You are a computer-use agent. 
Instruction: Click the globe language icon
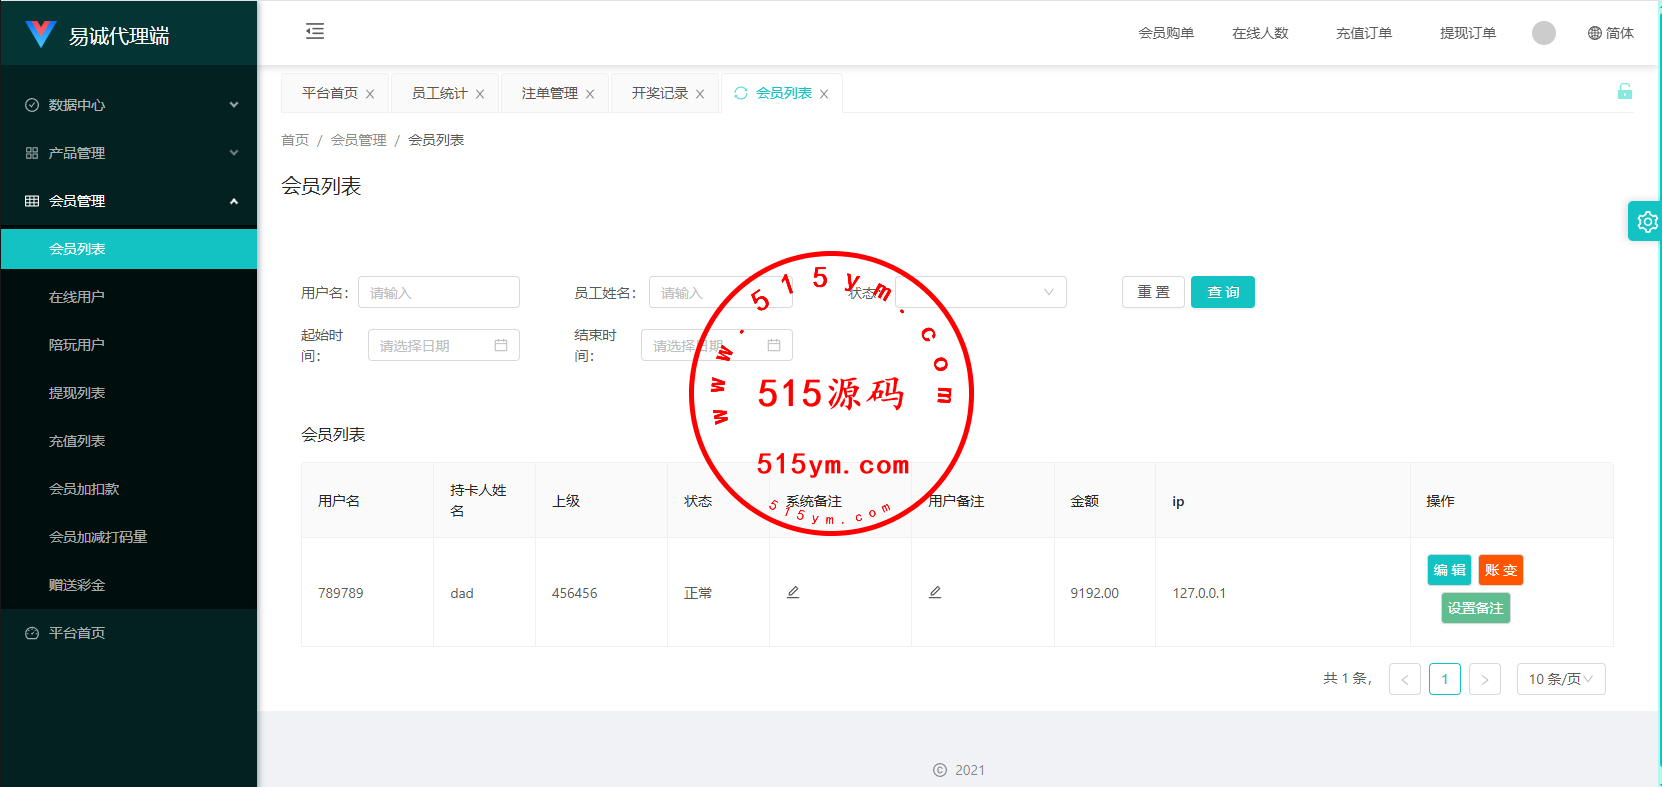[1595, 33]
